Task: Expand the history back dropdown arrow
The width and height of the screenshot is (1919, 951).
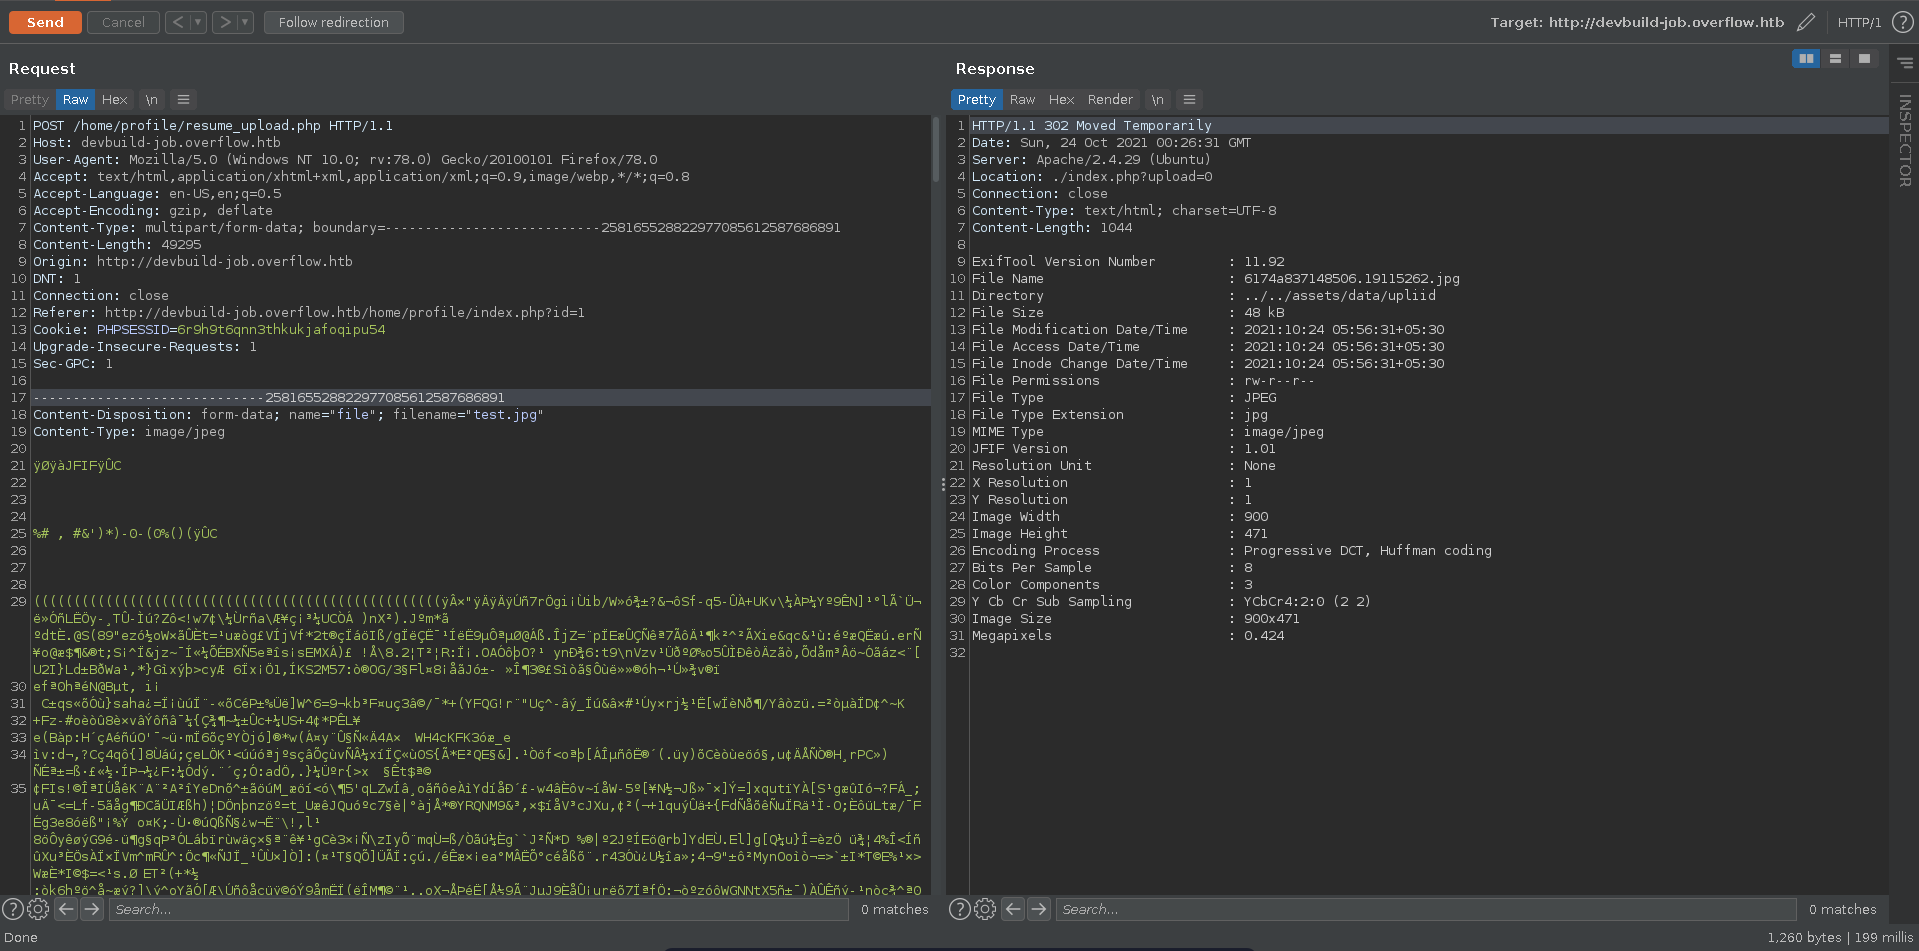Action: tap(198, 22)
